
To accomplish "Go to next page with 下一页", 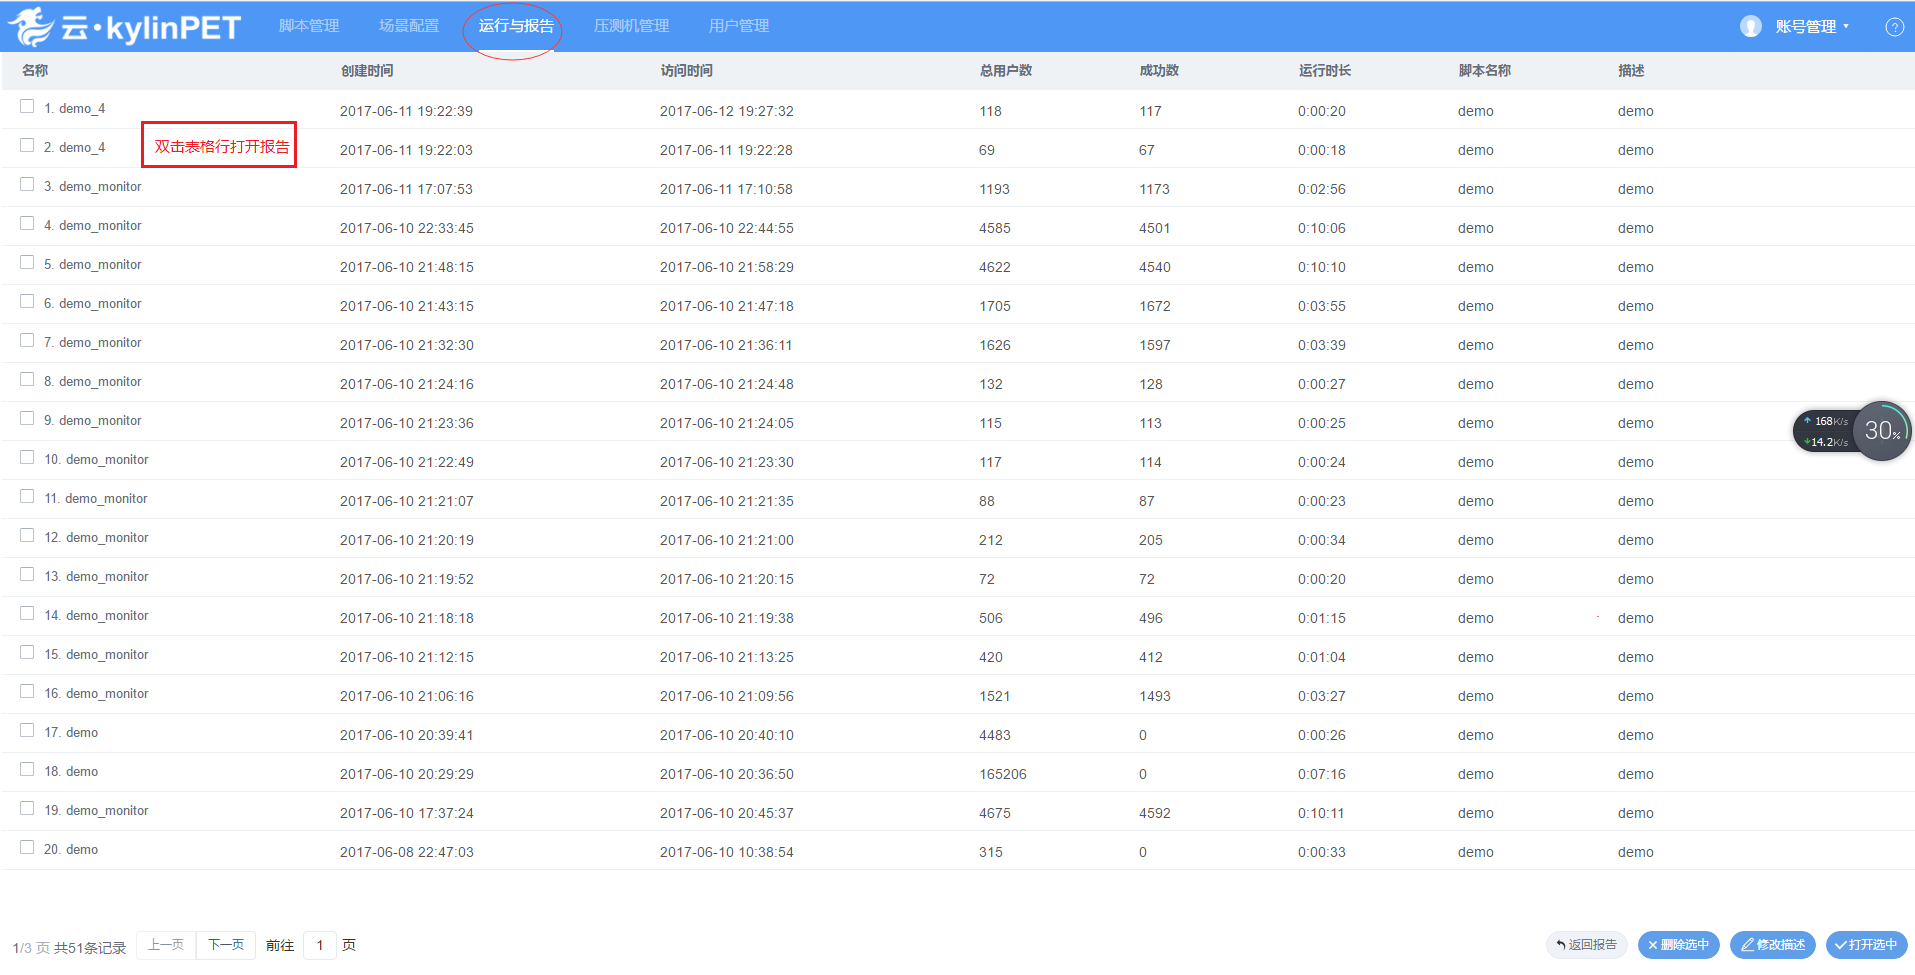I will 226,945.
